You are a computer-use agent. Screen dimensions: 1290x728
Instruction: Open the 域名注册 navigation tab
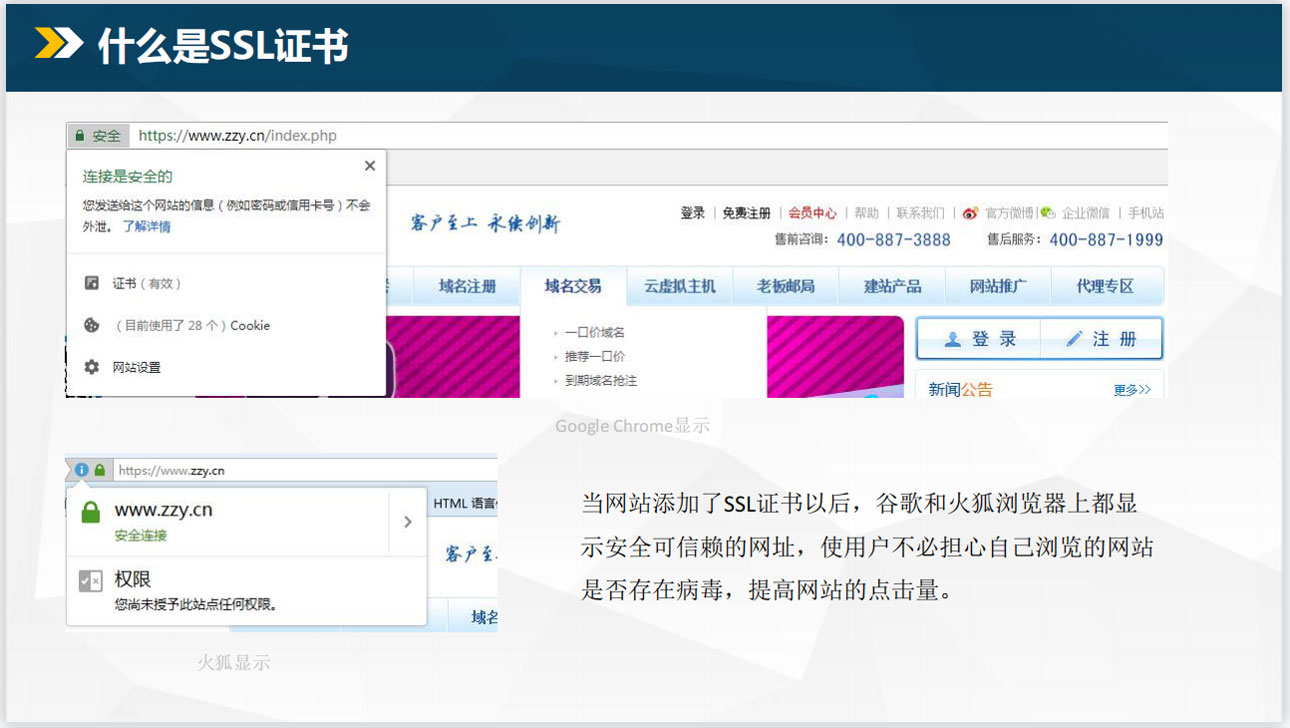[x=467, y=286]
